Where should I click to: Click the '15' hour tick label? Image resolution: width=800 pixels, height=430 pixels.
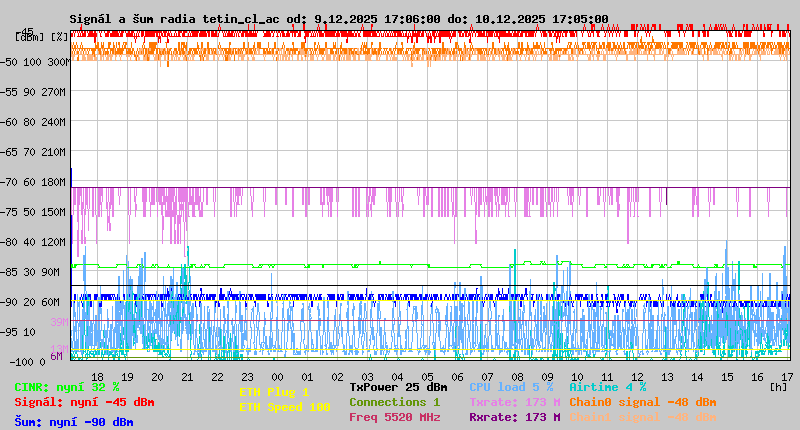[x=728, y=377]
